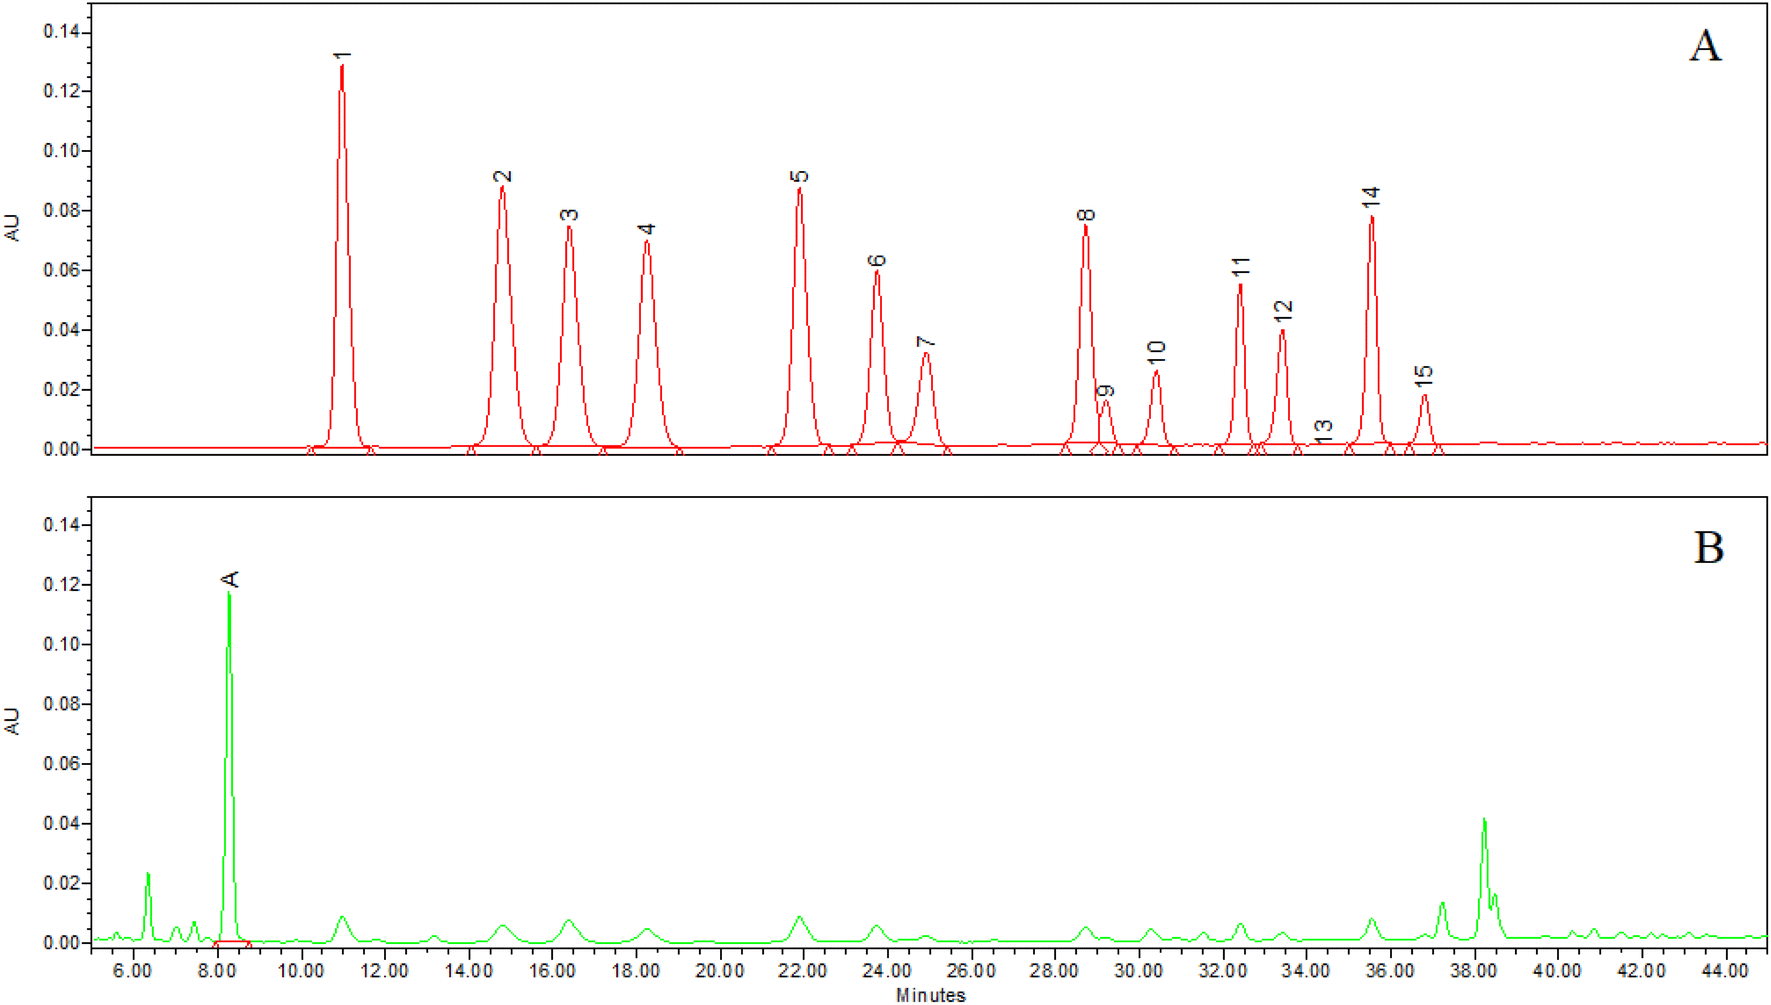Viewport: 1771px width, 1005px height.
Task: Click the 0.02 tick in the bottom panel
Action: point(60,883)
